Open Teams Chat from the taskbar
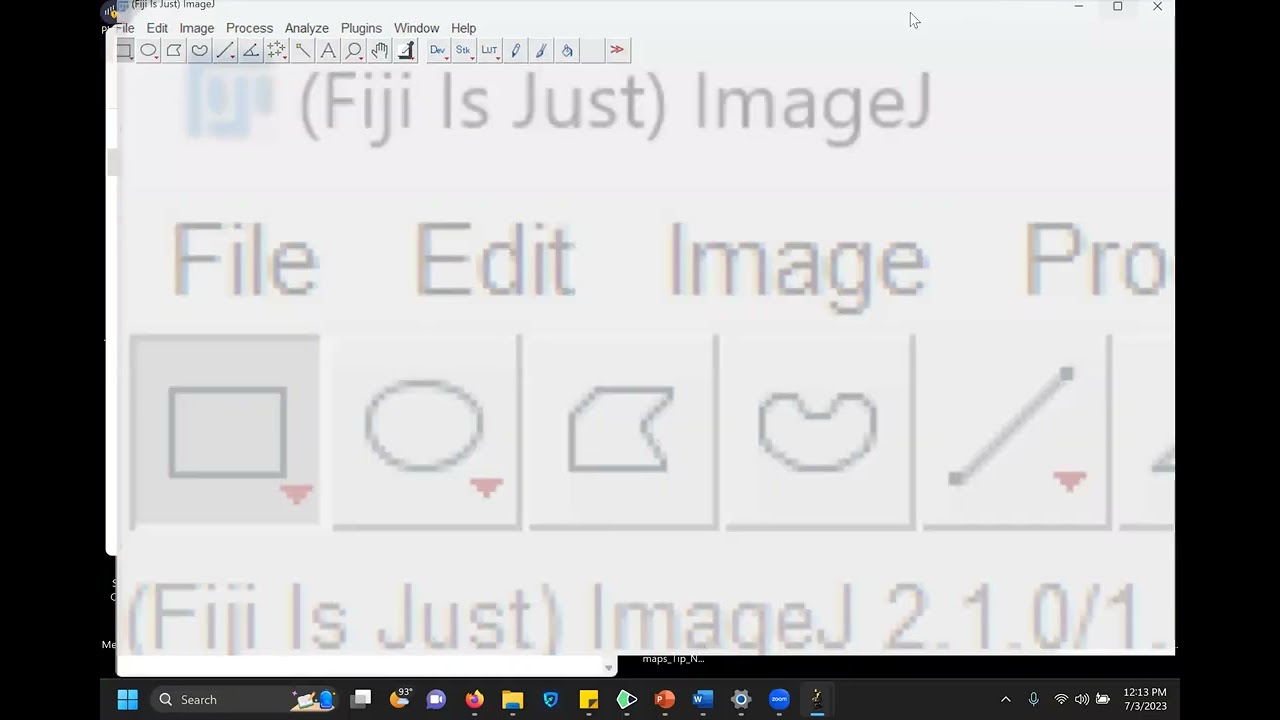The image size is (1280, 720). (436, 699)
